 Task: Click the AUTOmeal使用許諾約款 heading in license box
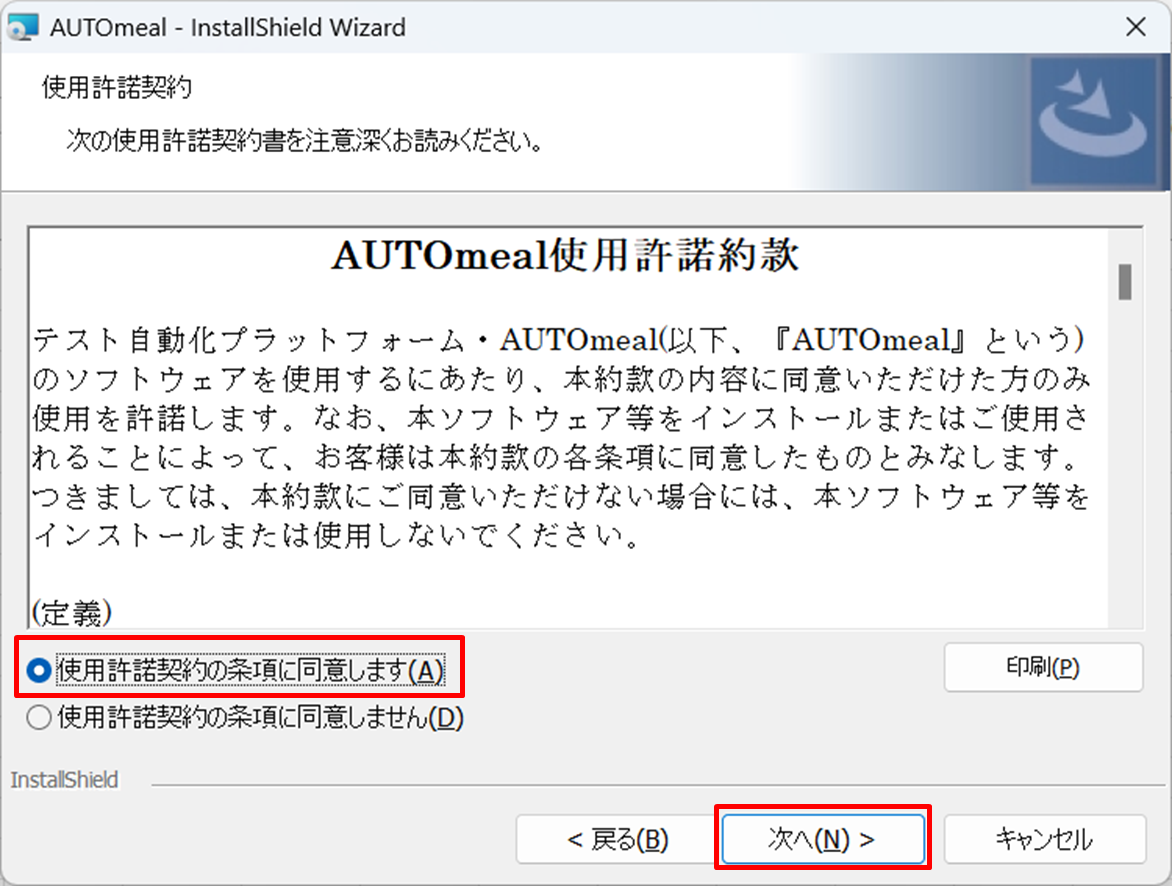pos(565,257)
